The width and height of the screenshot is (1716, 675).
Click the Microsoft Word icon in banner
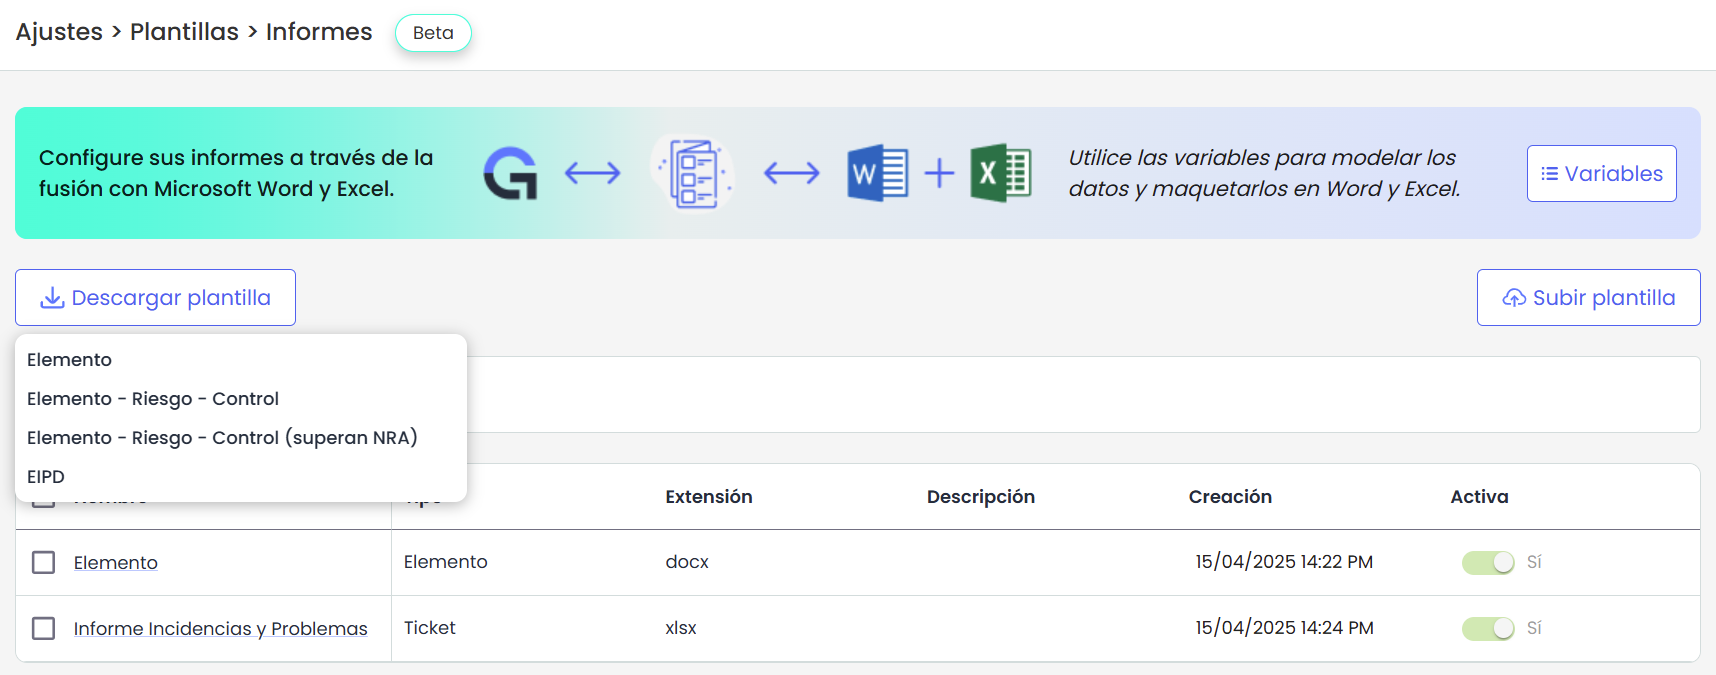tap(877, 173)
